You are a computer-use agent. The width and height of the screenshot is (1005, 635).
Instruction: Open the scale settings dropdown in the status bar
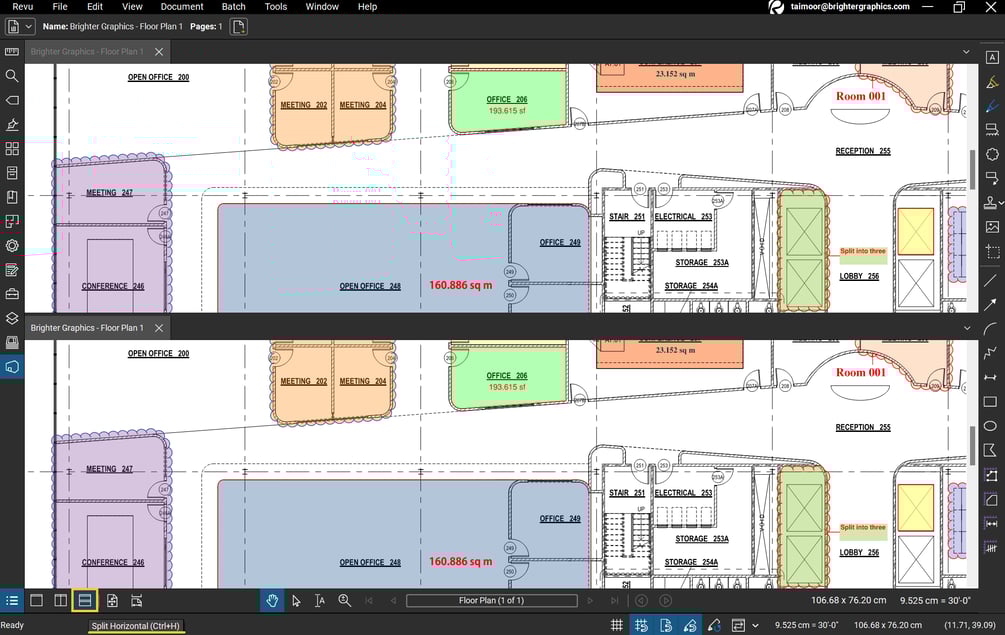pos(756,623)
